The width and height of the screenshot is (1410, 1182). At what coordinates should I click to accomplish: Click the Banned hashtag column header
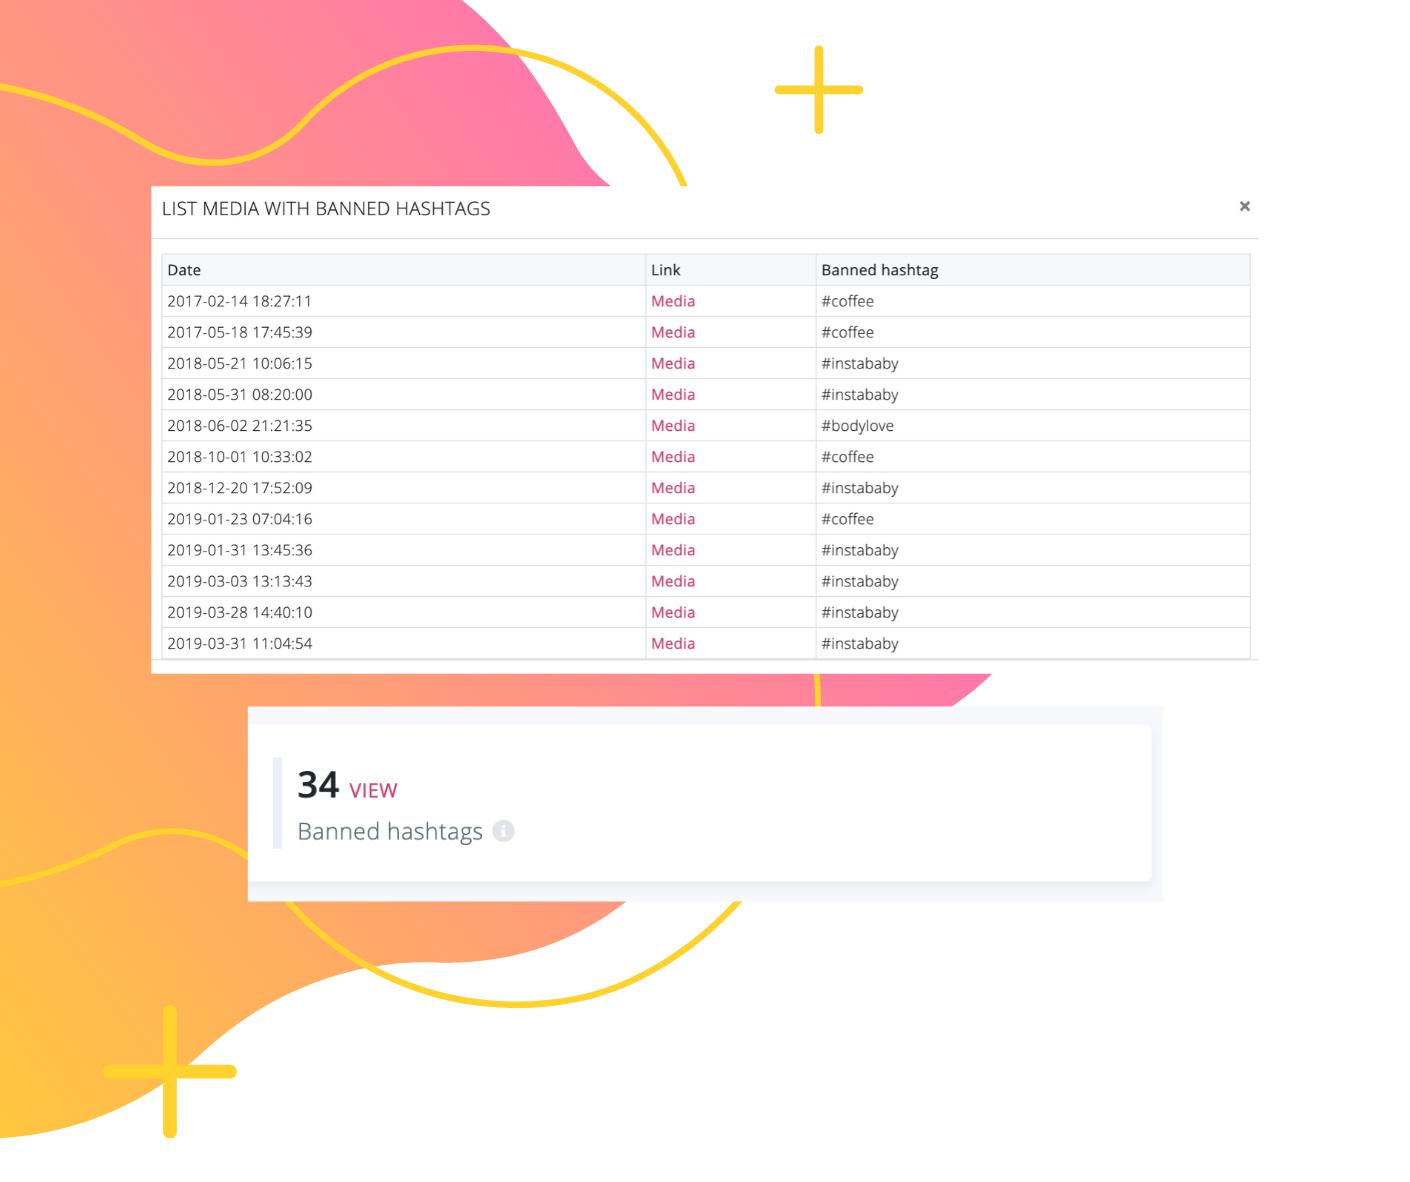pos(879,270)
